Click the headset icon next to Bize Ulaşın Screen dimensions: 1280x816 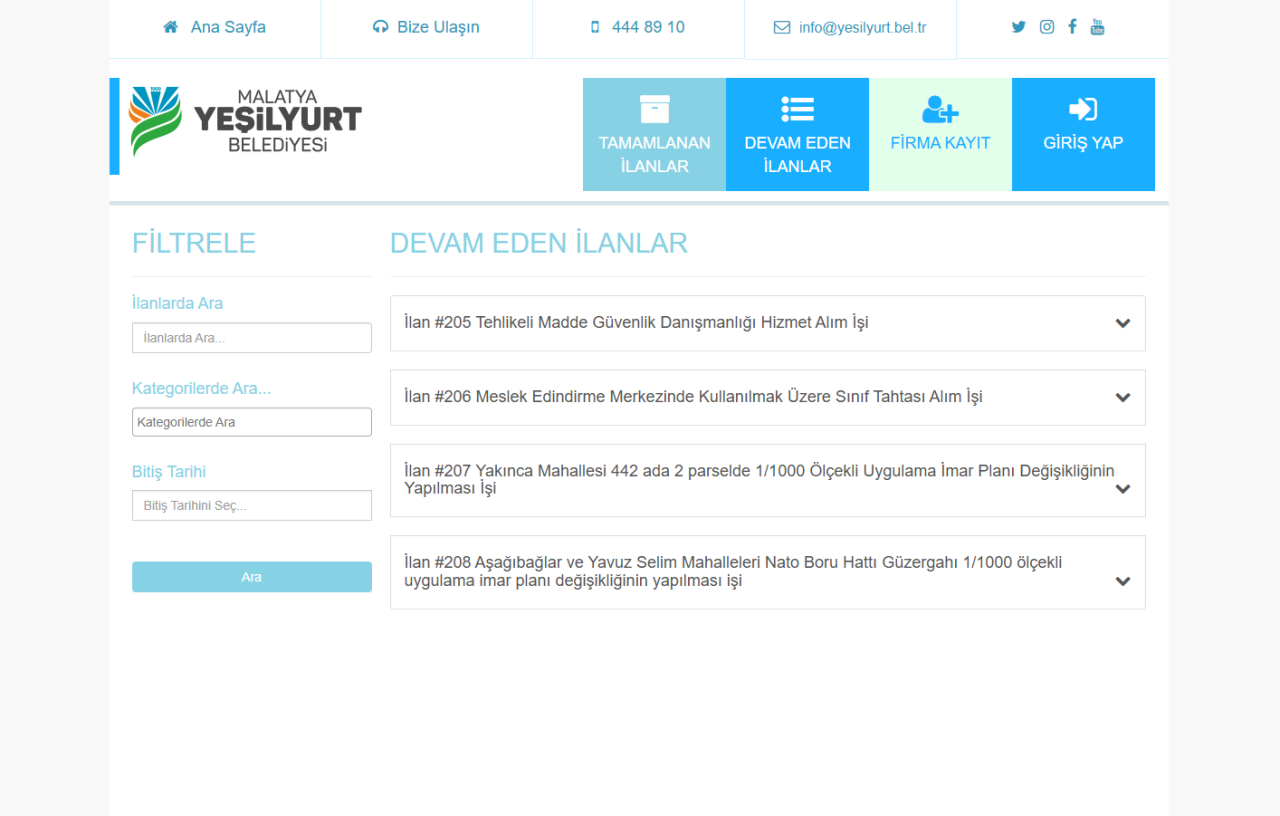point(380,27)
